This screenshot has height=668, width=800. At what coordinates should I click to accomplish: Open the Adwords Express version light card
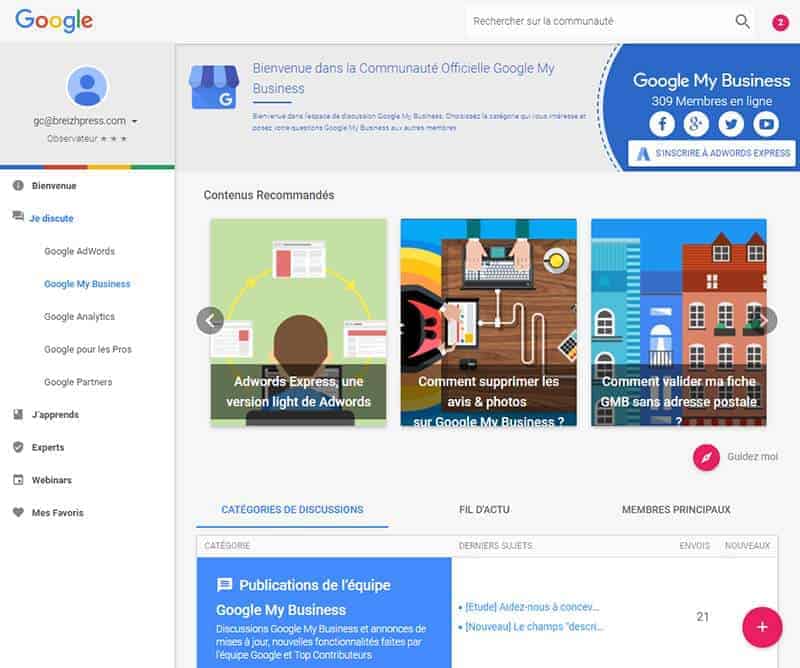tap(298, 322)
